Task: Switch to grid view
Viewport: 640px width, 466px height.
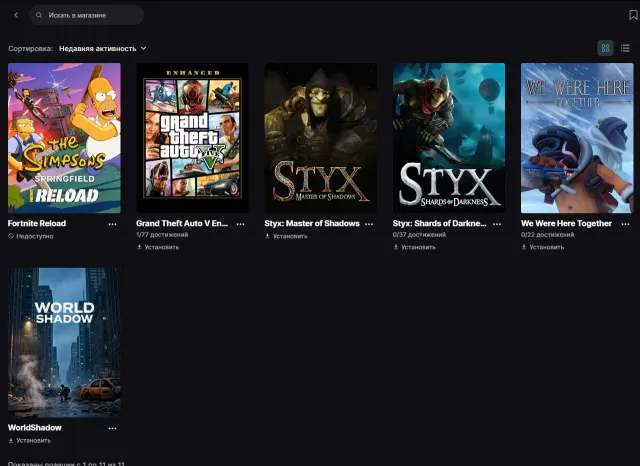Action: click(x=605, y=48)
